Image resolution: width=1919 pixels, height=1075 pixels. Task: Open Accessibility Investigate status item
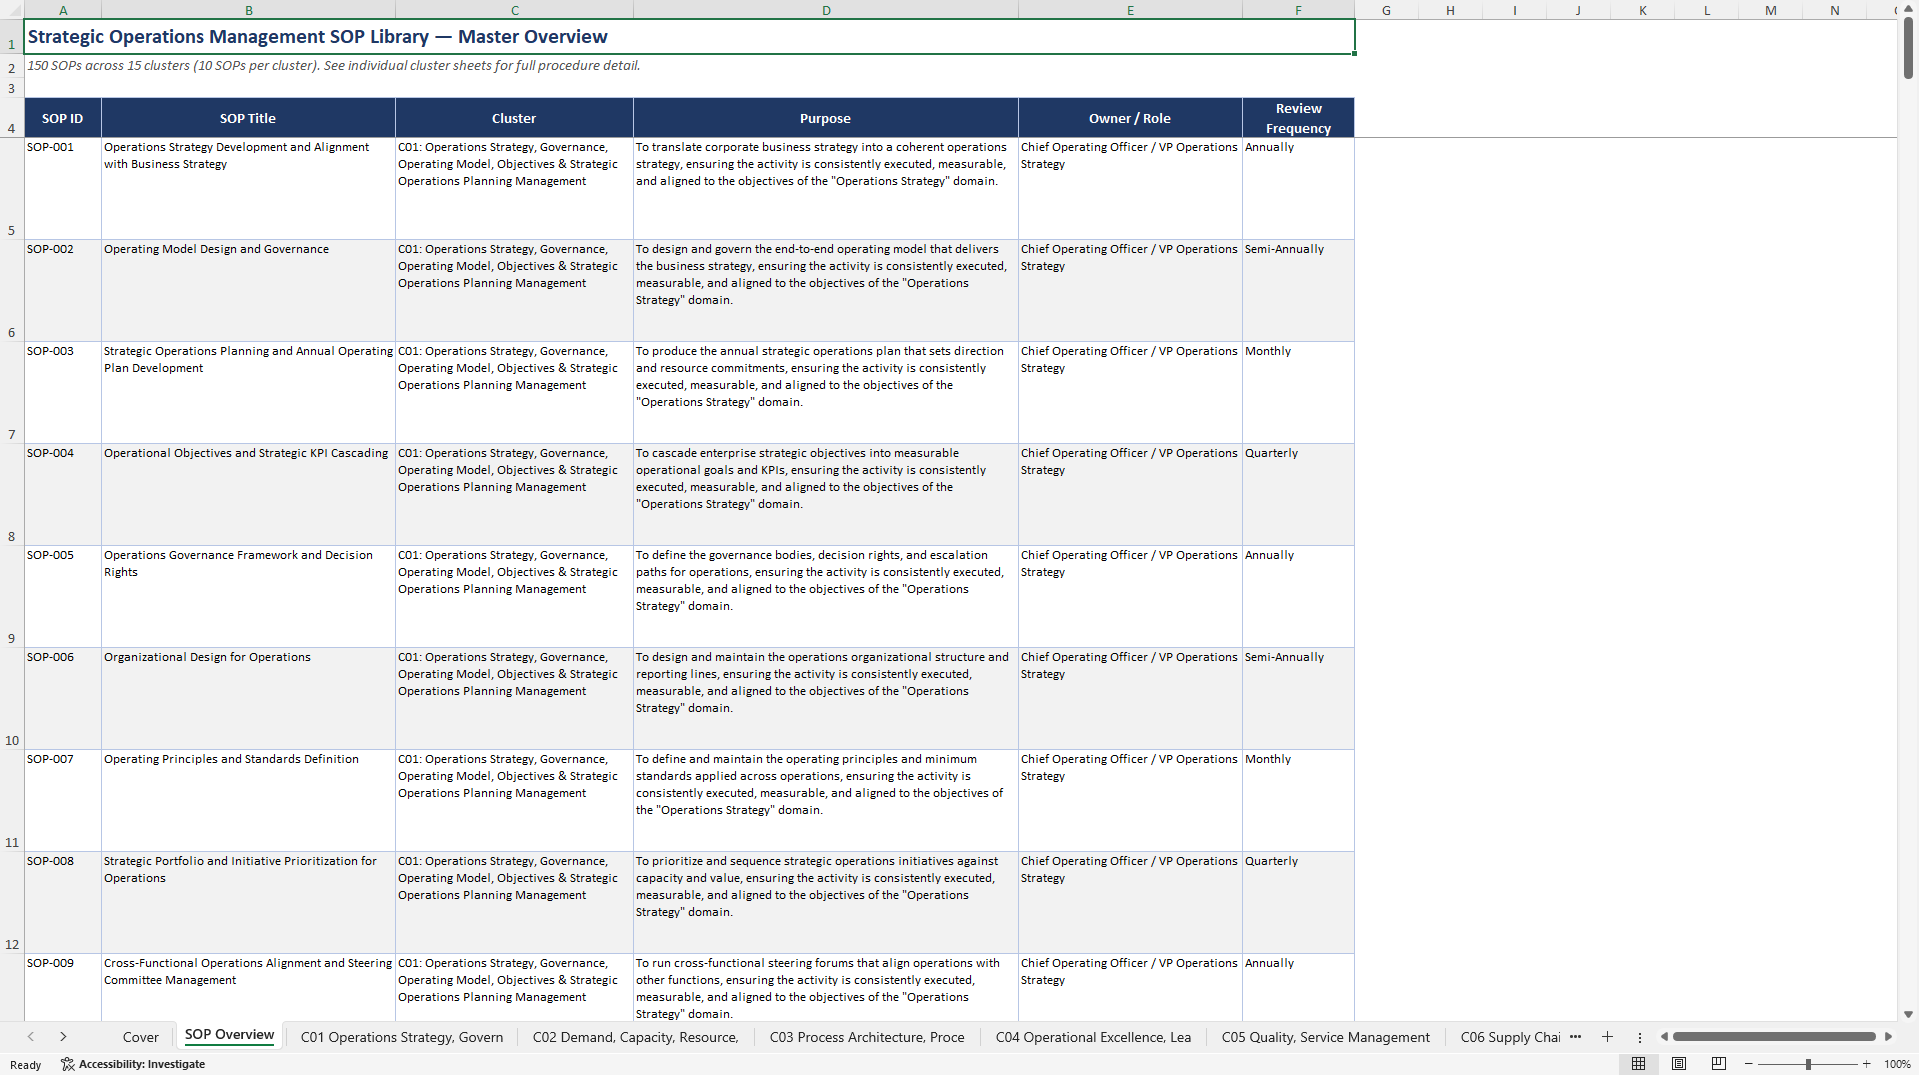133,1064
